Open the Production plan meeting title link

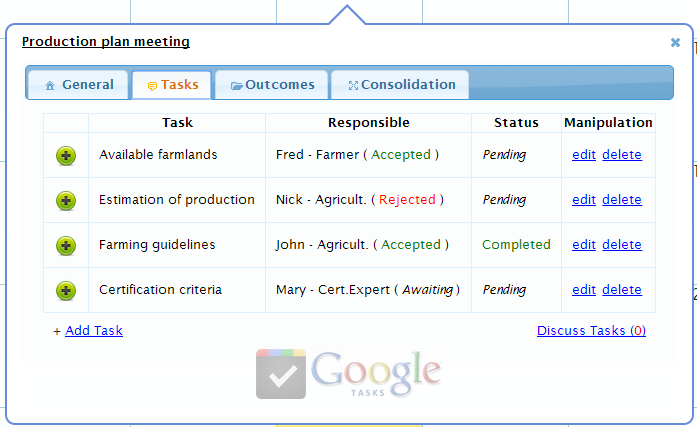[106, 41]
